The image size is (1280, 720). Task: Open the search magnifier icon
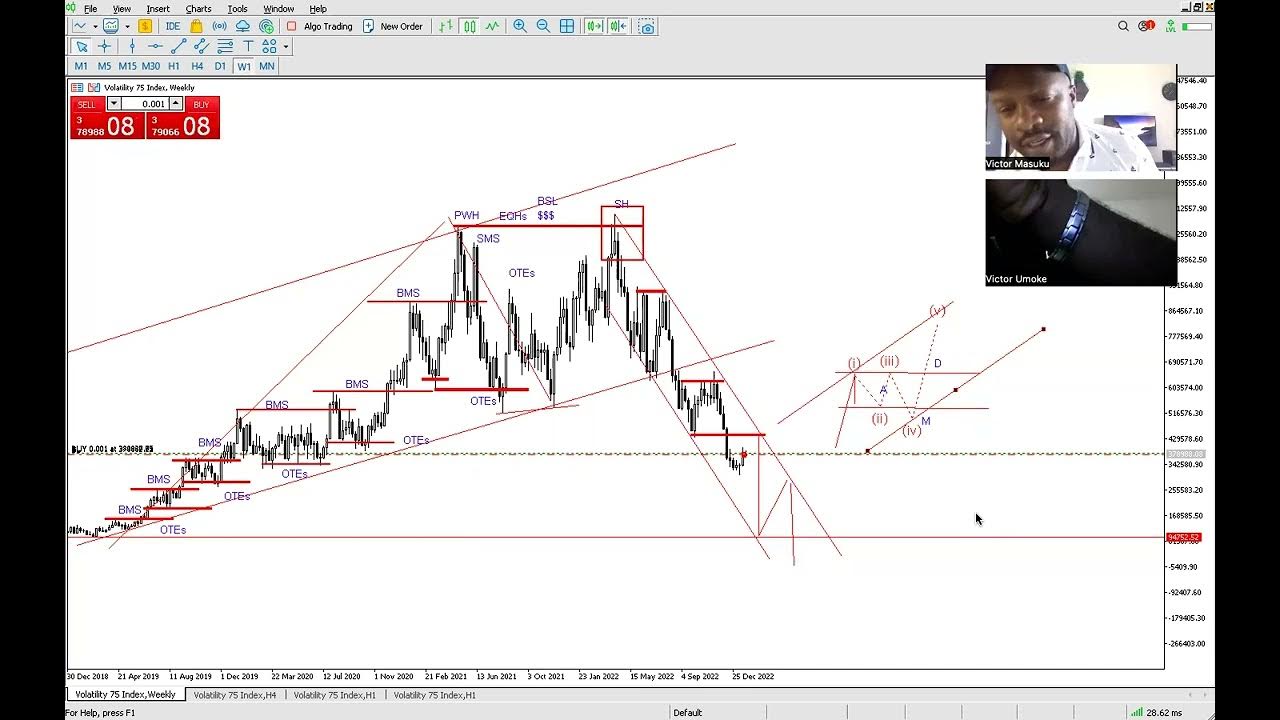pos(1123,26)
